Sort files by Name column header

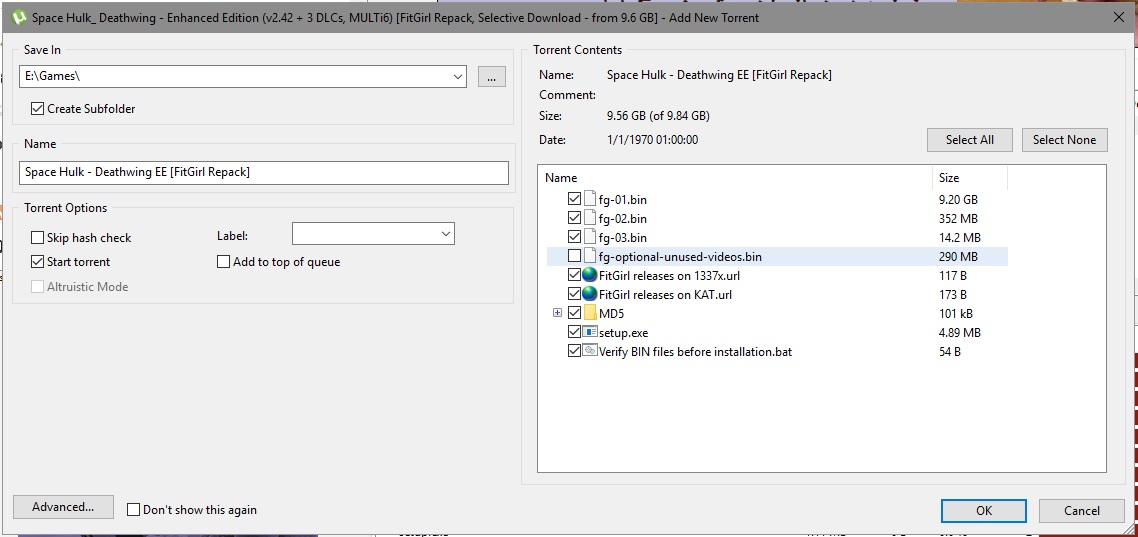[x=735, y=177]
